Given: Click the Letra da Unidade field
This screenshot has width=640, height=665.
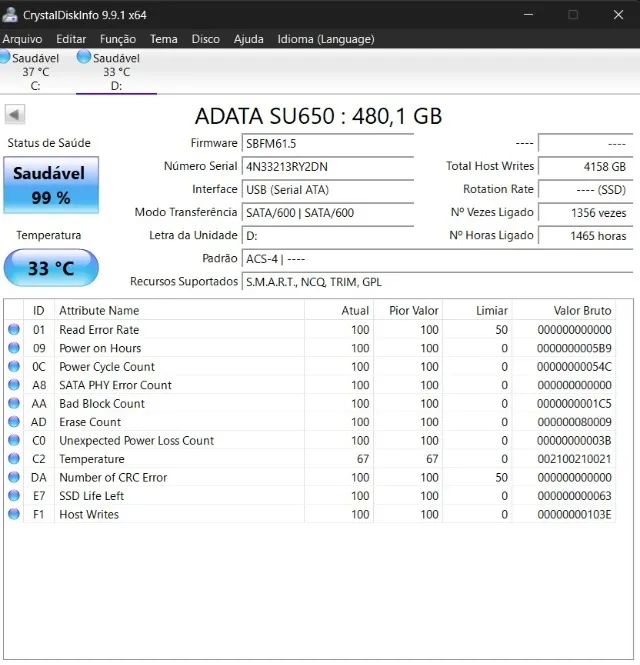Looking at the screenshot, I should pyautogui.click(x=327, y=236).
